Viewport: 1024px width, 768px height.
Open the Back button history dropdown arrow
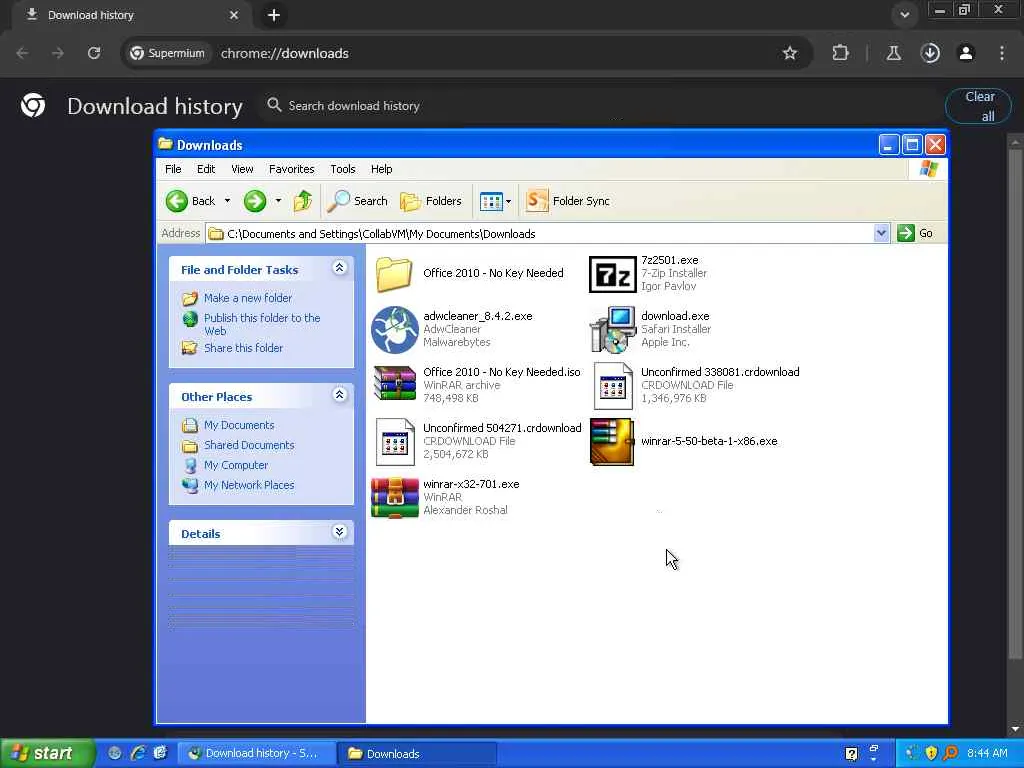pos(227,201)
